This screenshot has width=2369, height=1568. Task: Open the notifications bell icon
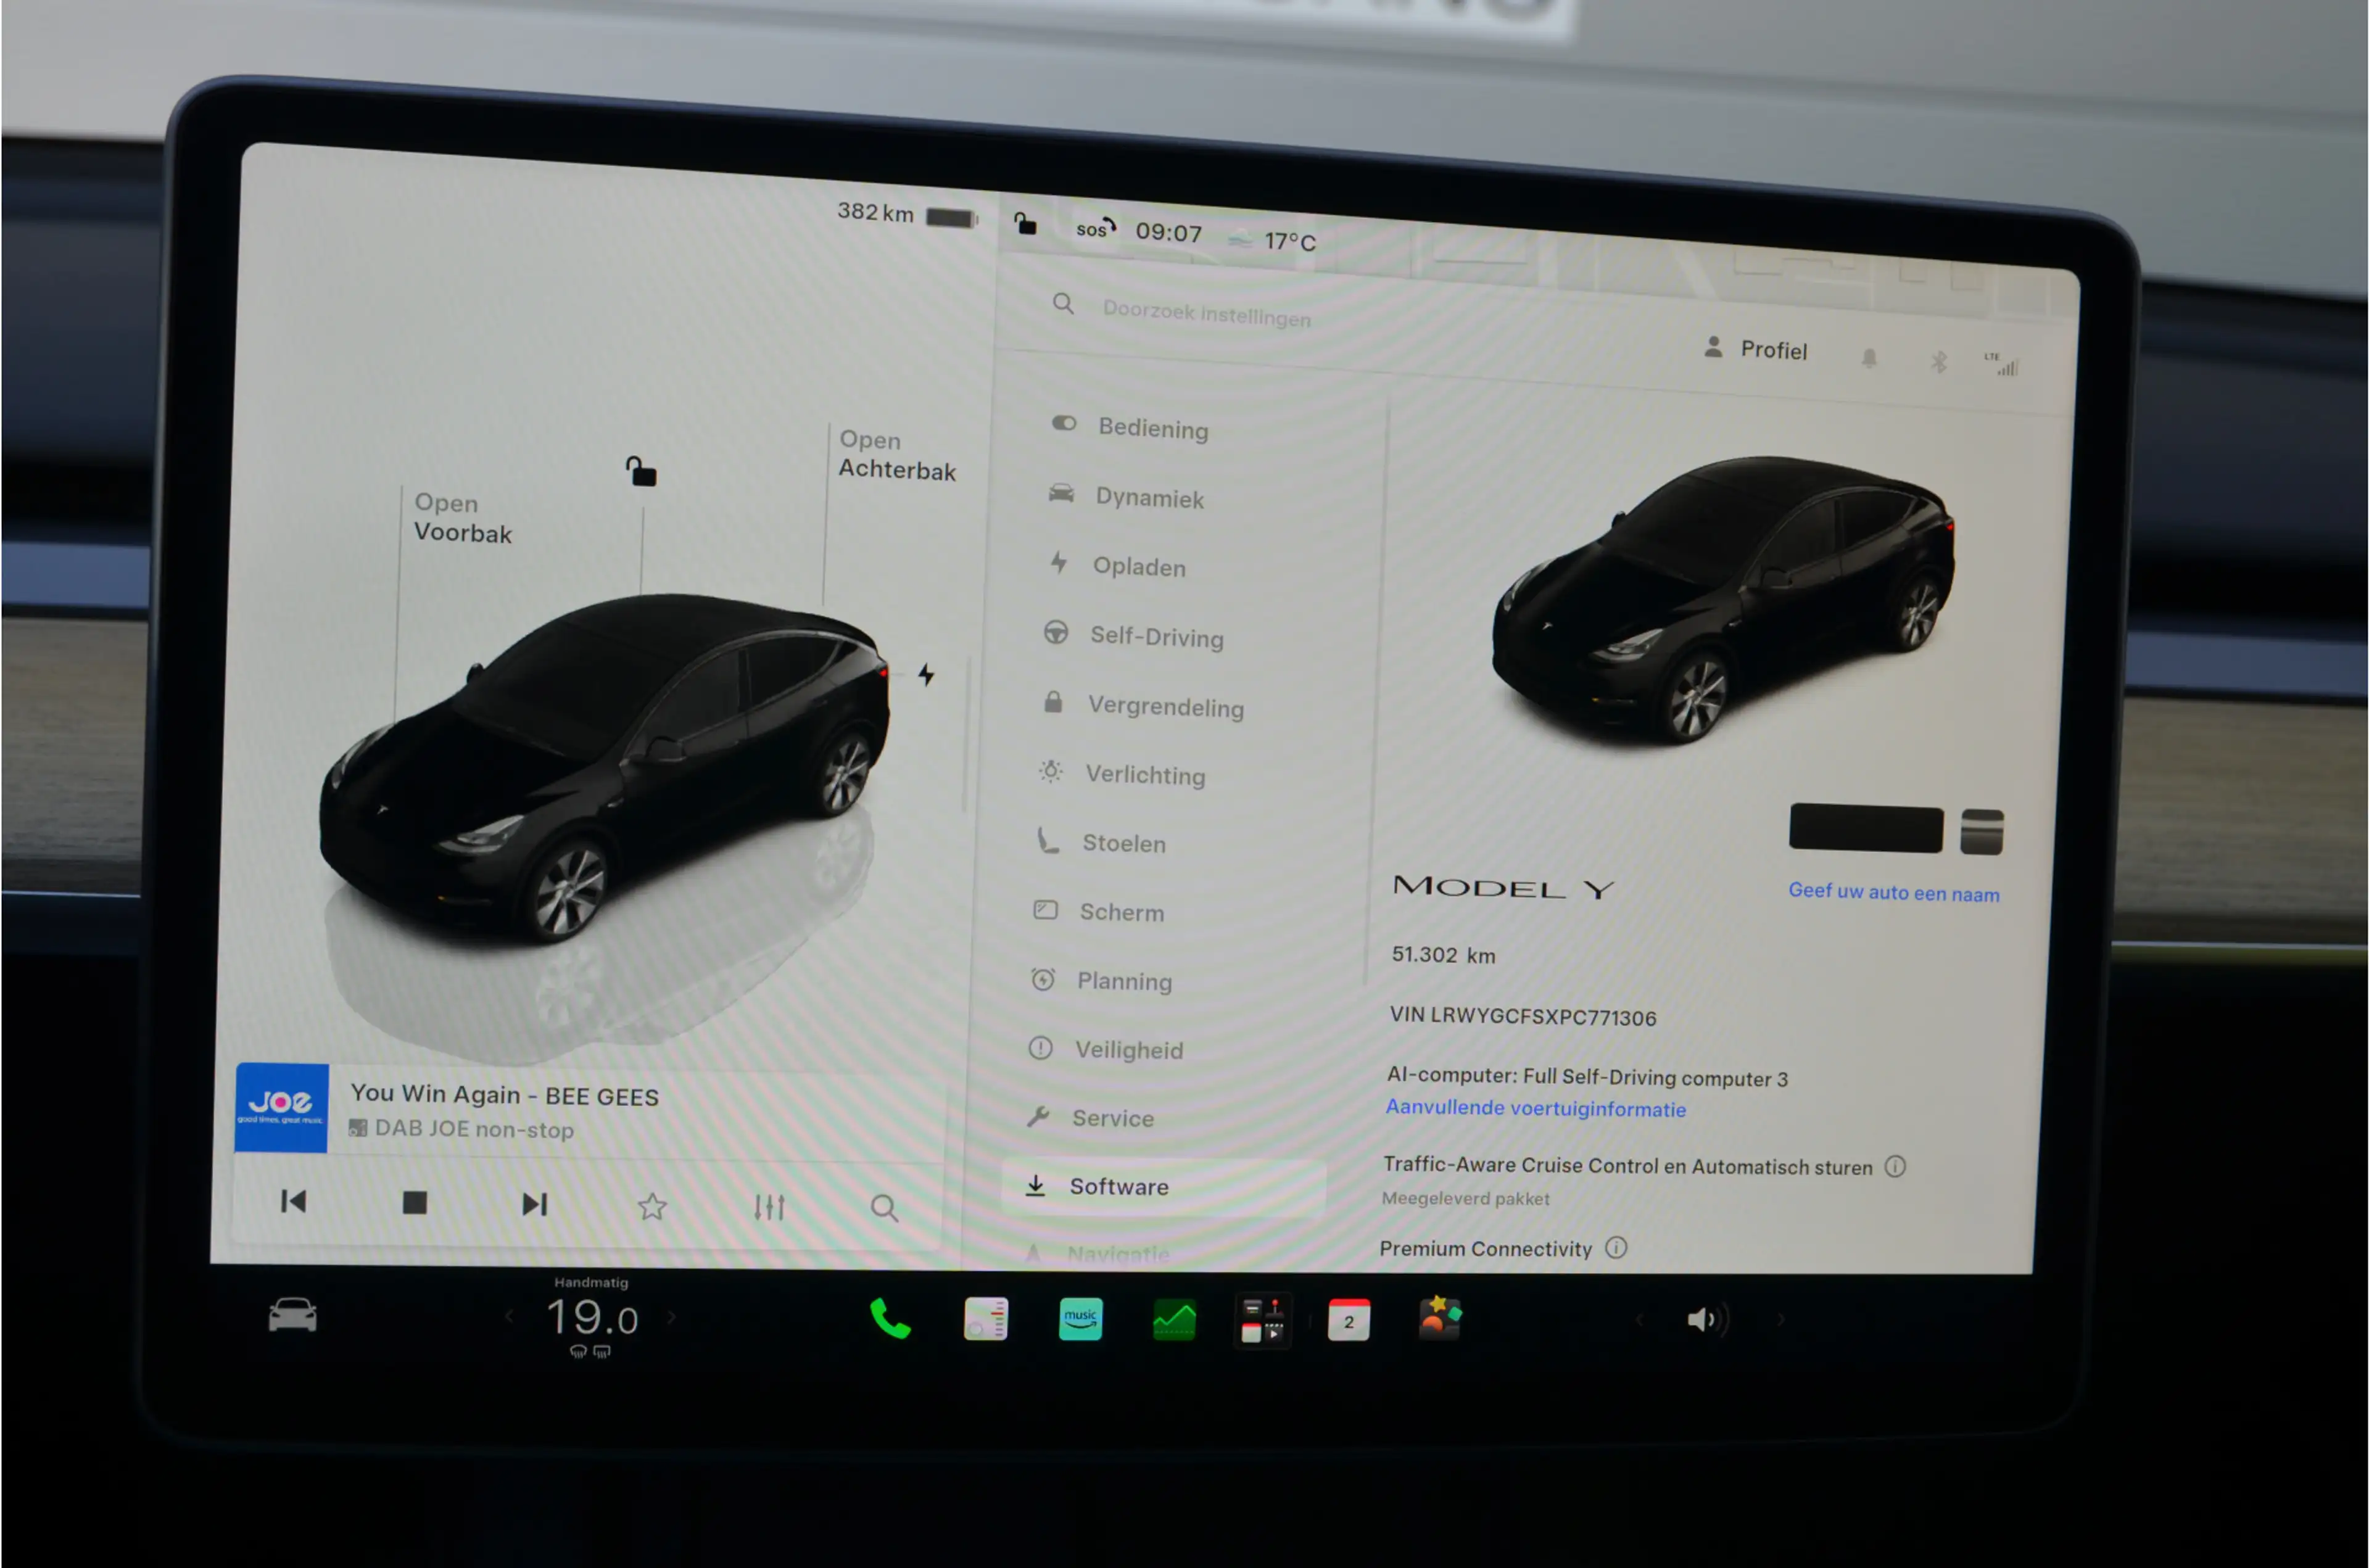click(x=1868, y=358)
